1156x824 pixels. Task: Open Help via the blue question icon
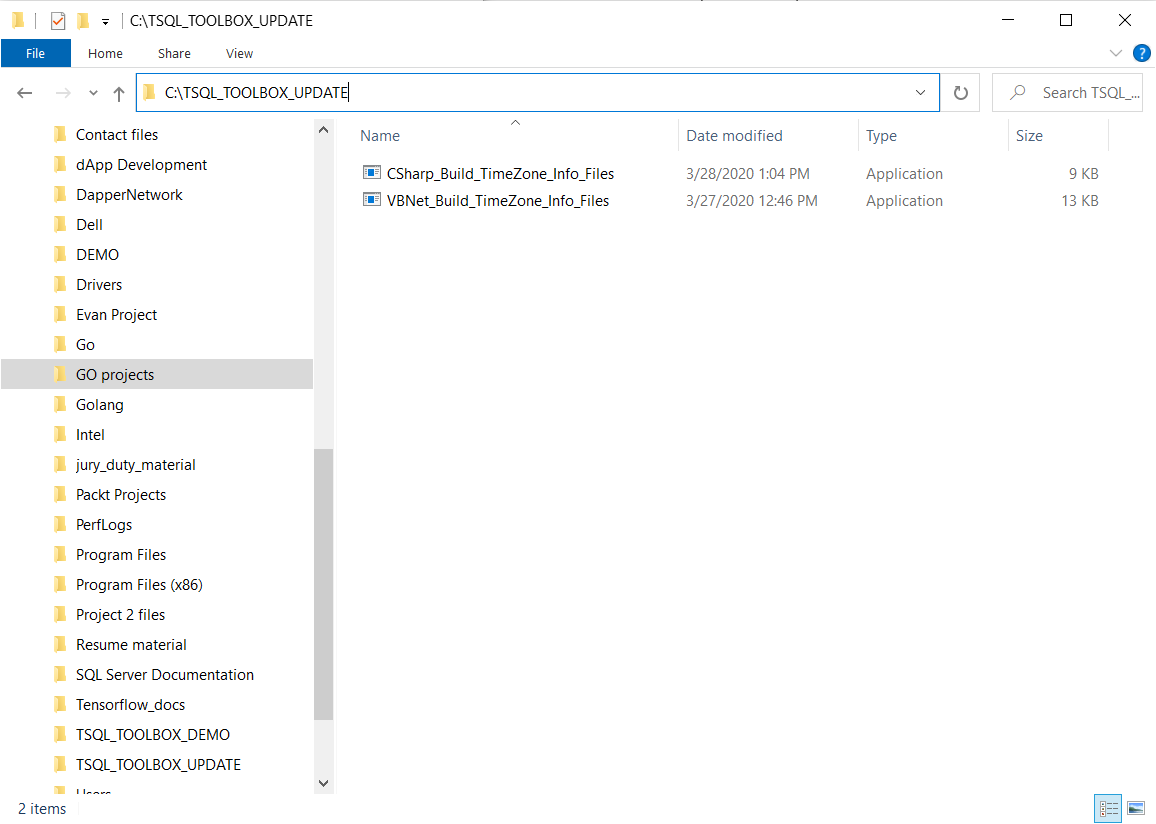click(1141, 53)
